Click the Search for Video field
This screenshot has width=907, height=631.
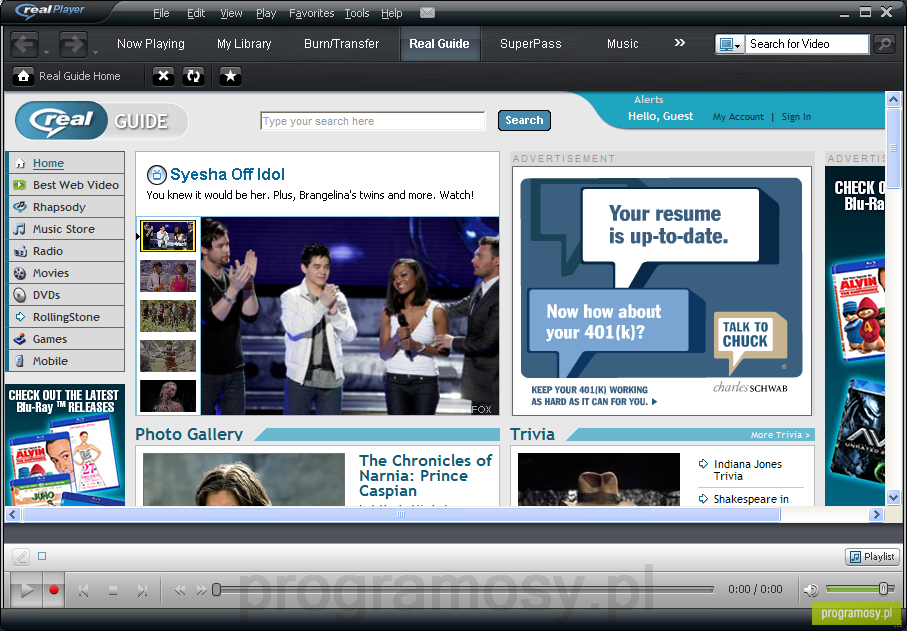pos(806,45)
